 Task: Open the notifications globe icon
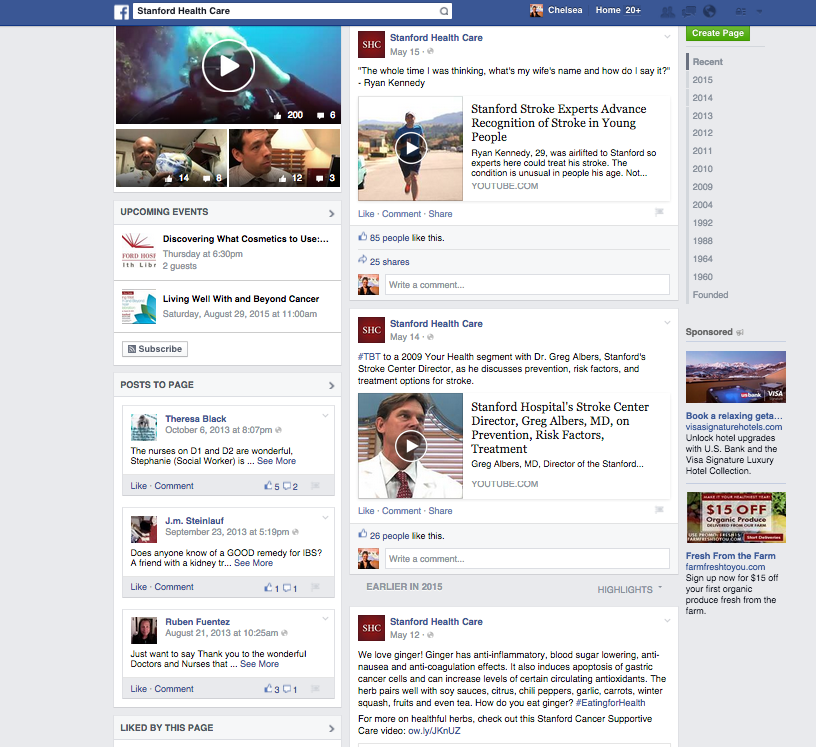709,11
